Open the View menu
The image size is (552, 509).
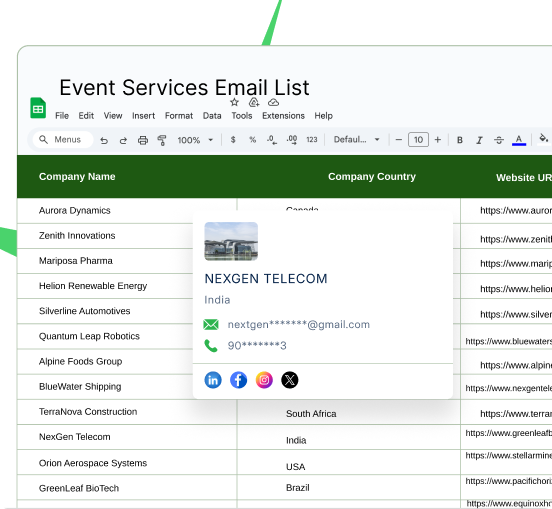[113, 116]
